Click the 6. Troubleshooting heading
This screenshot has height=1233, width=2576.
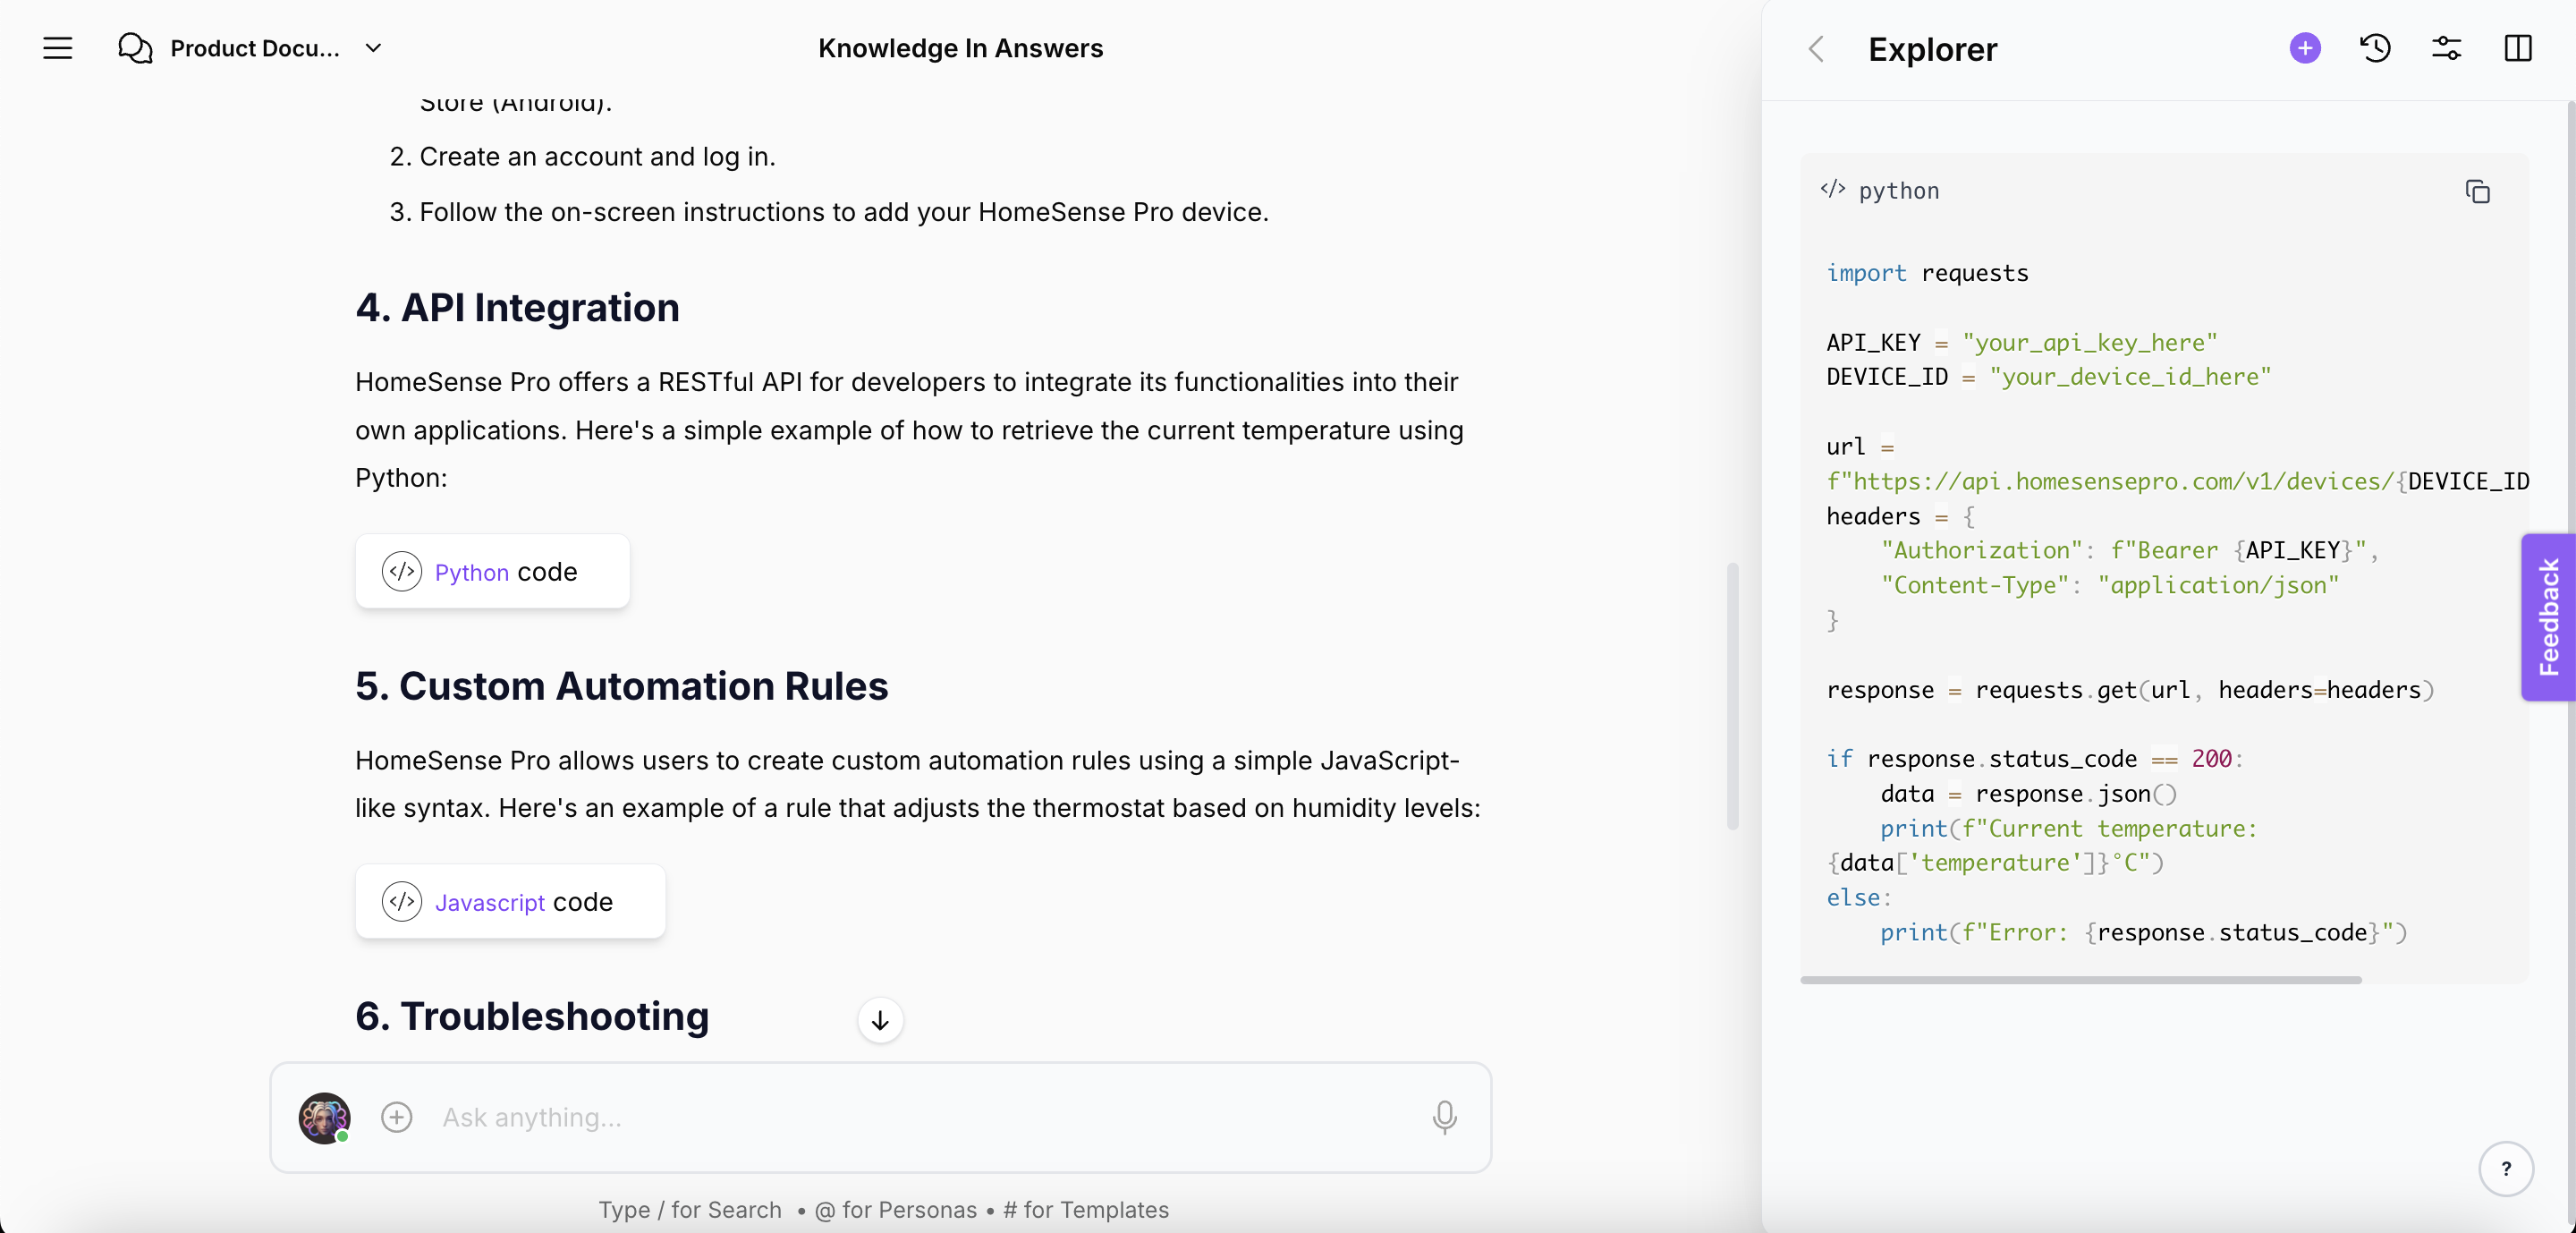pyautogui.click(x=532, y=1016)
